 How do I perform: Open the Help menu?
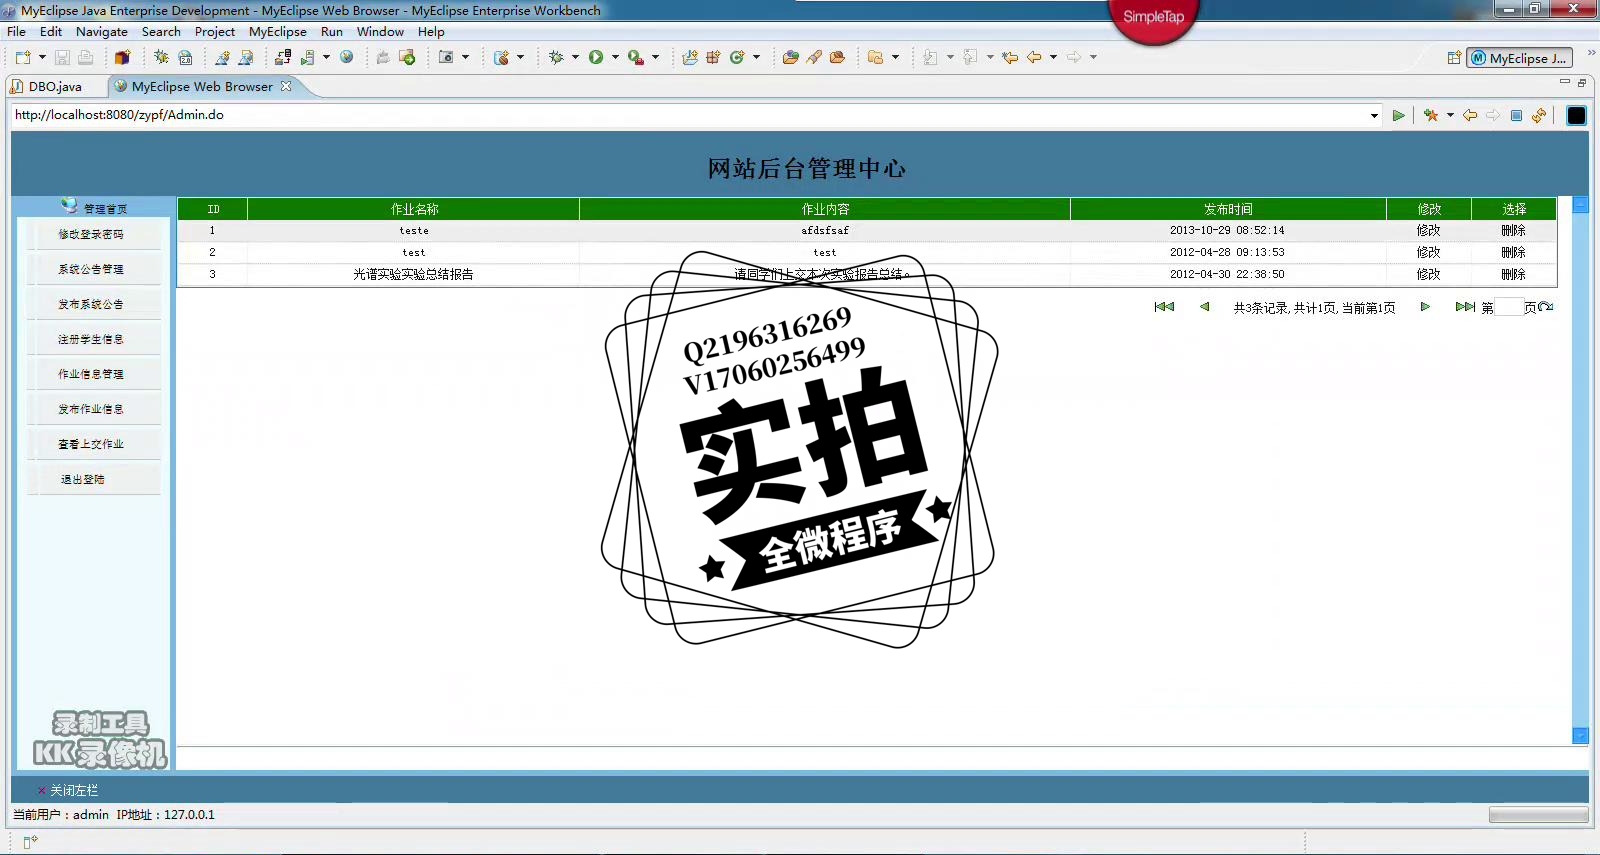tap(431, 31)
